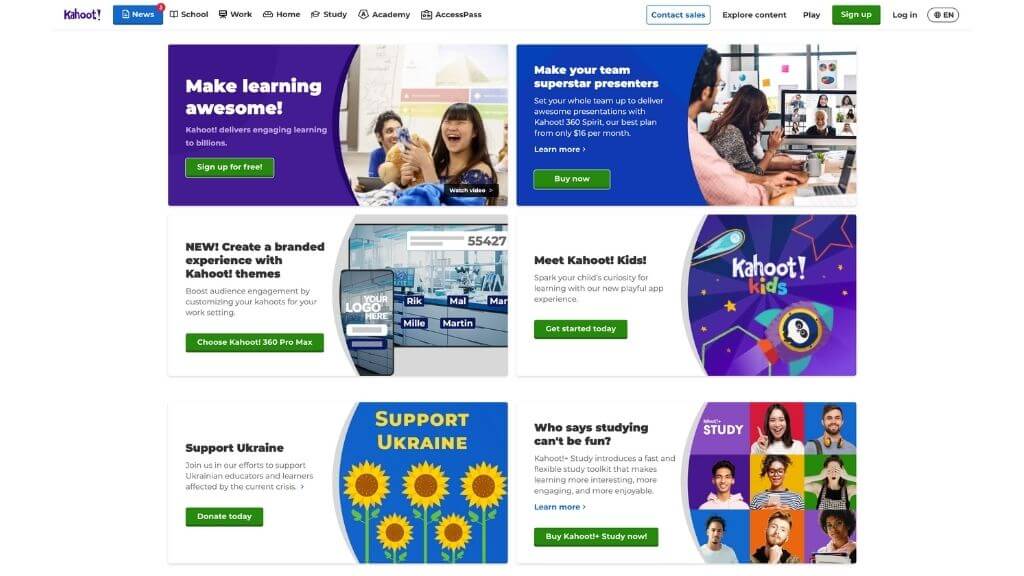Open the AccessPass page

(451, 14)
